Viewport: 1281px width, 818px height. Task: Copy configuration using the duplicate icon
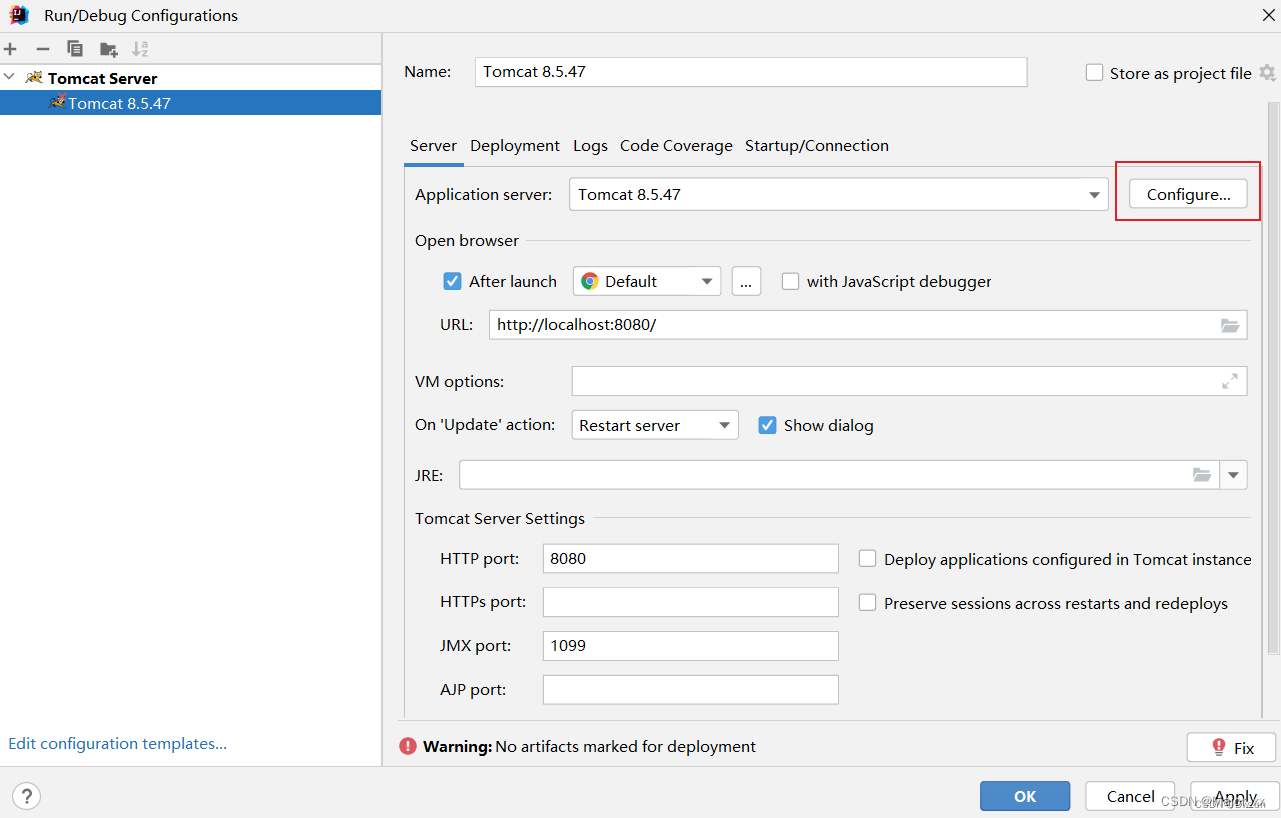75,49
